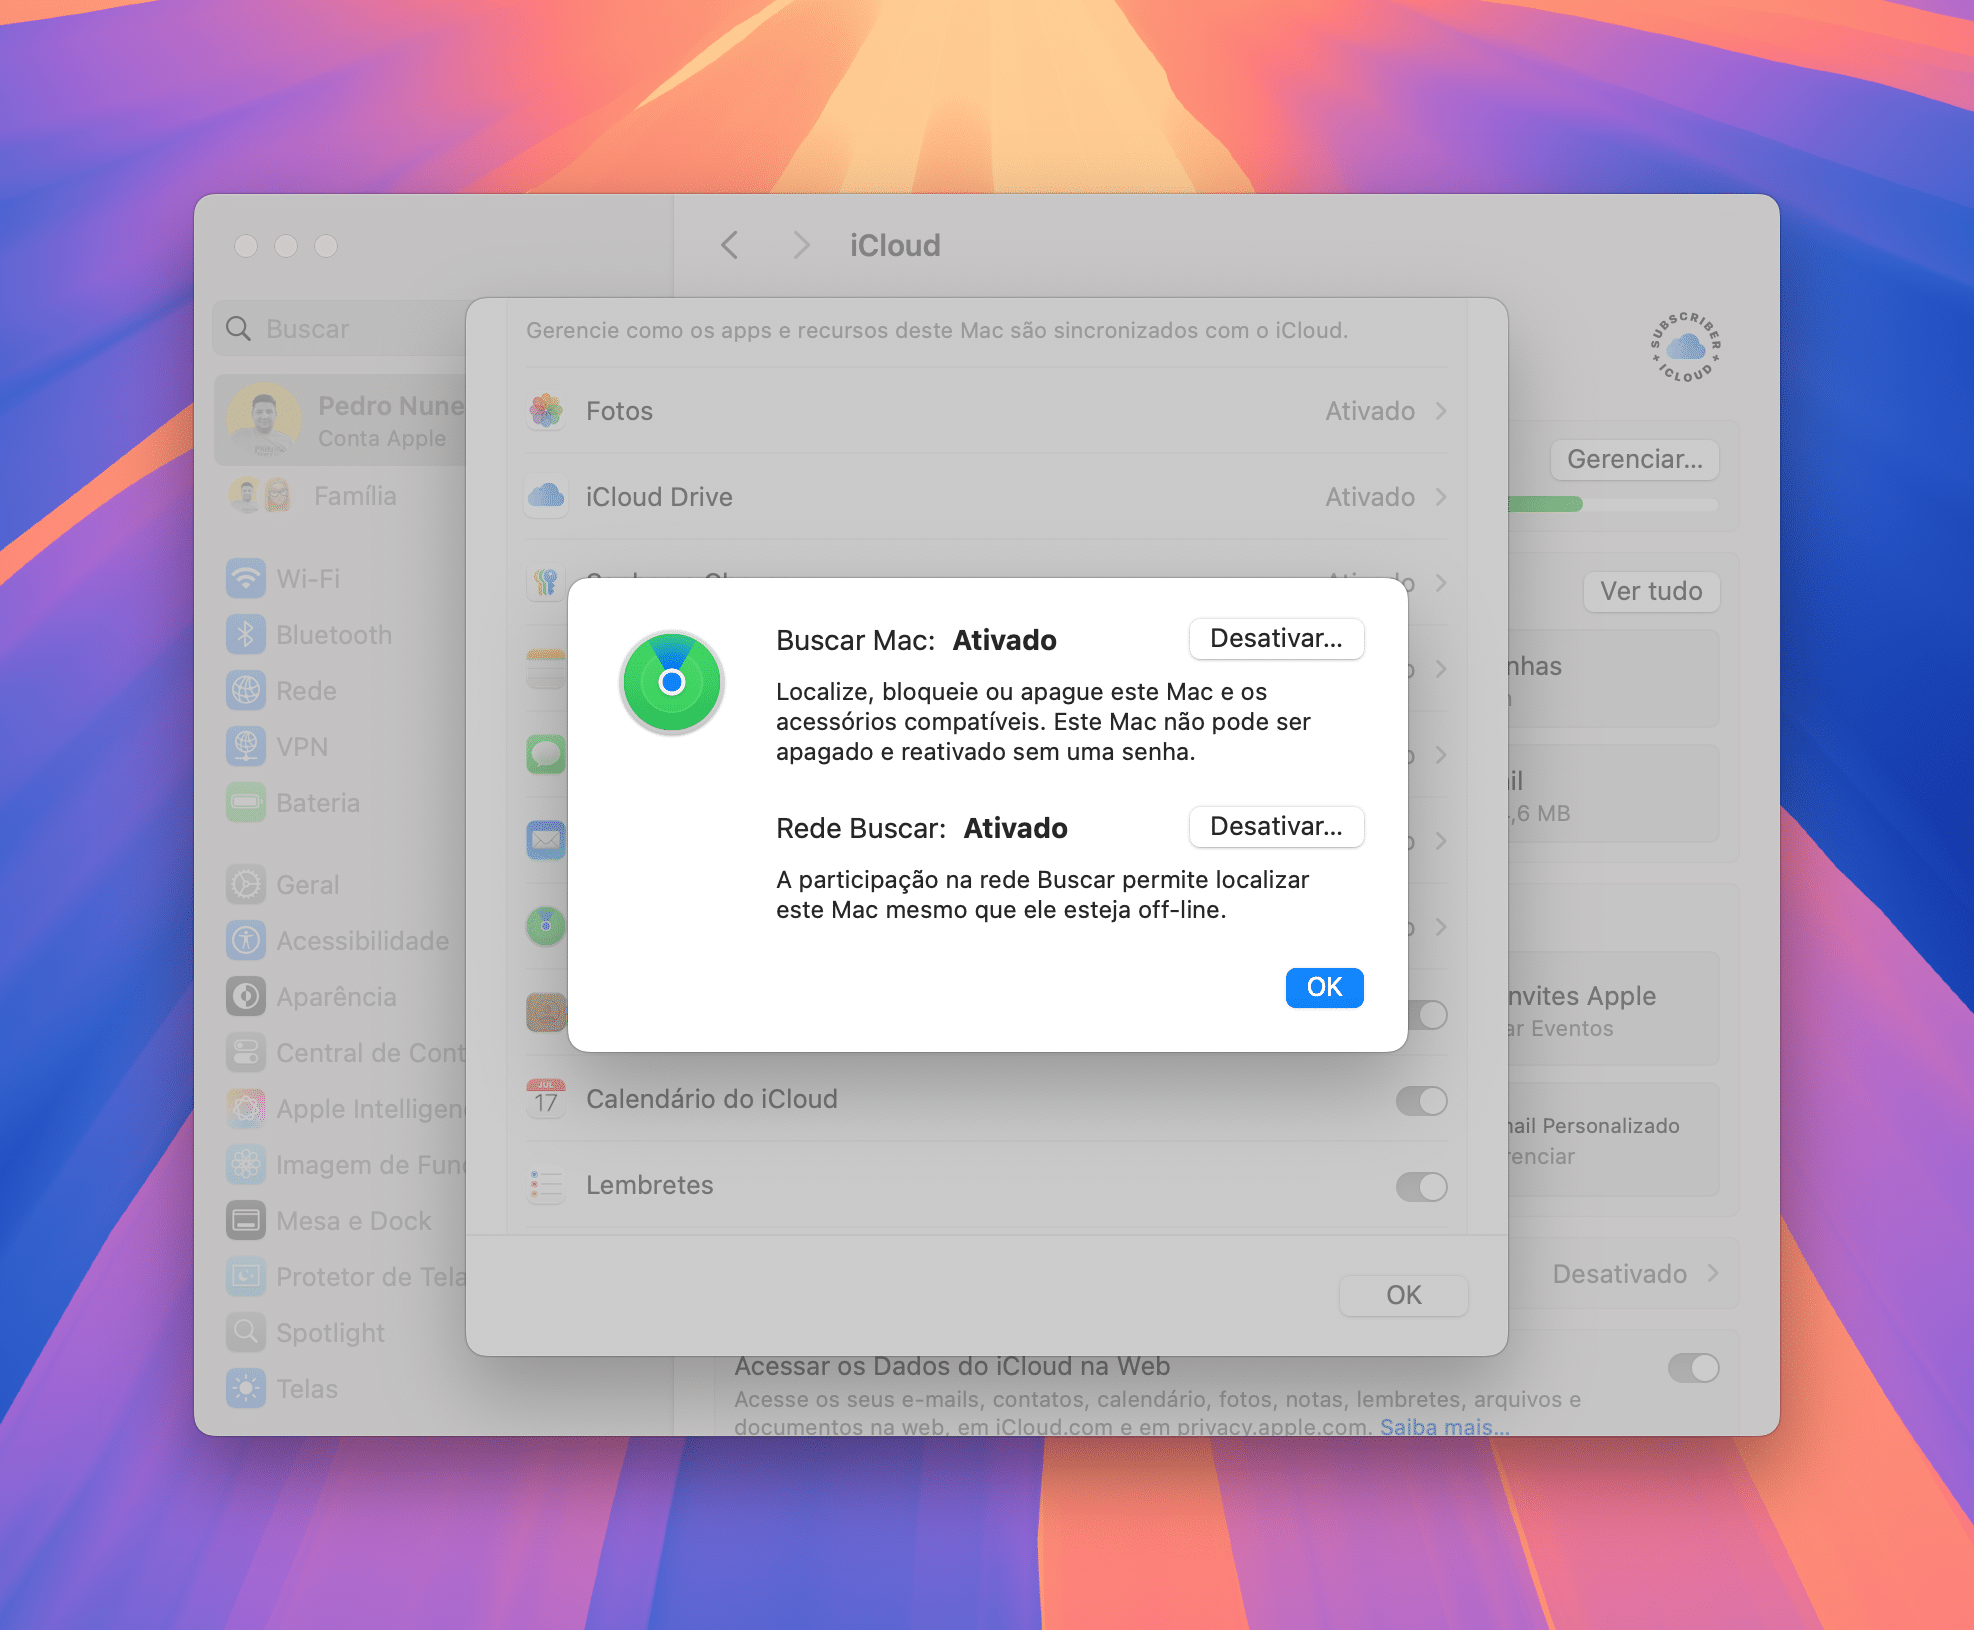Confirm the Find My dialog with blue OK

pos(1324,988)
